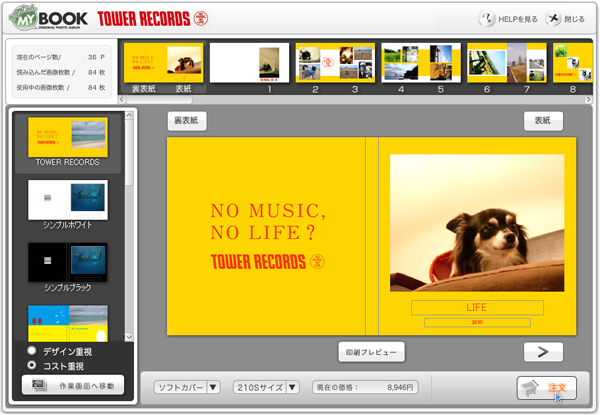Click 閉じる text in header
Viewport: 600px width, 415px height.
574,19
